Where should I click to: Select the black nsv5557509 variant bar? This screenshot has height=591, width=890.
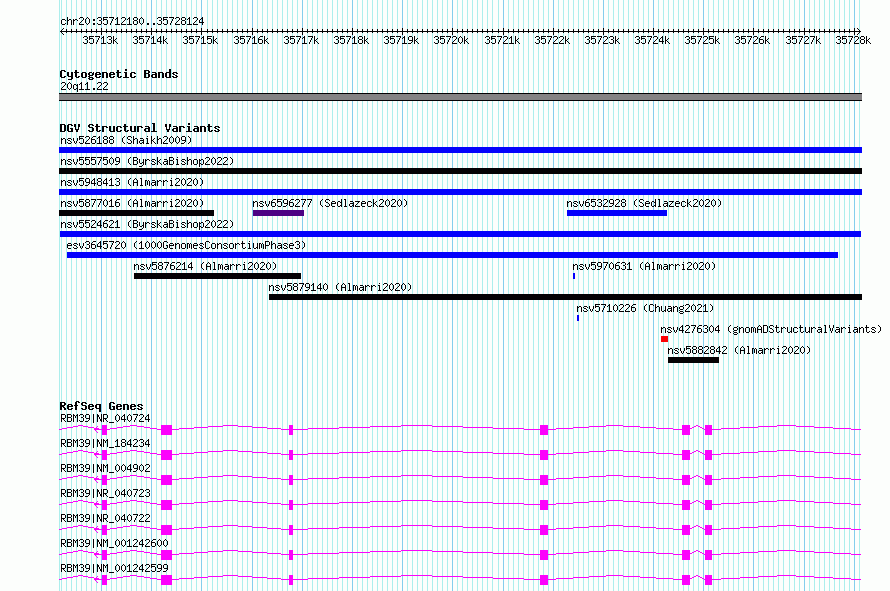tap(460, 171)
